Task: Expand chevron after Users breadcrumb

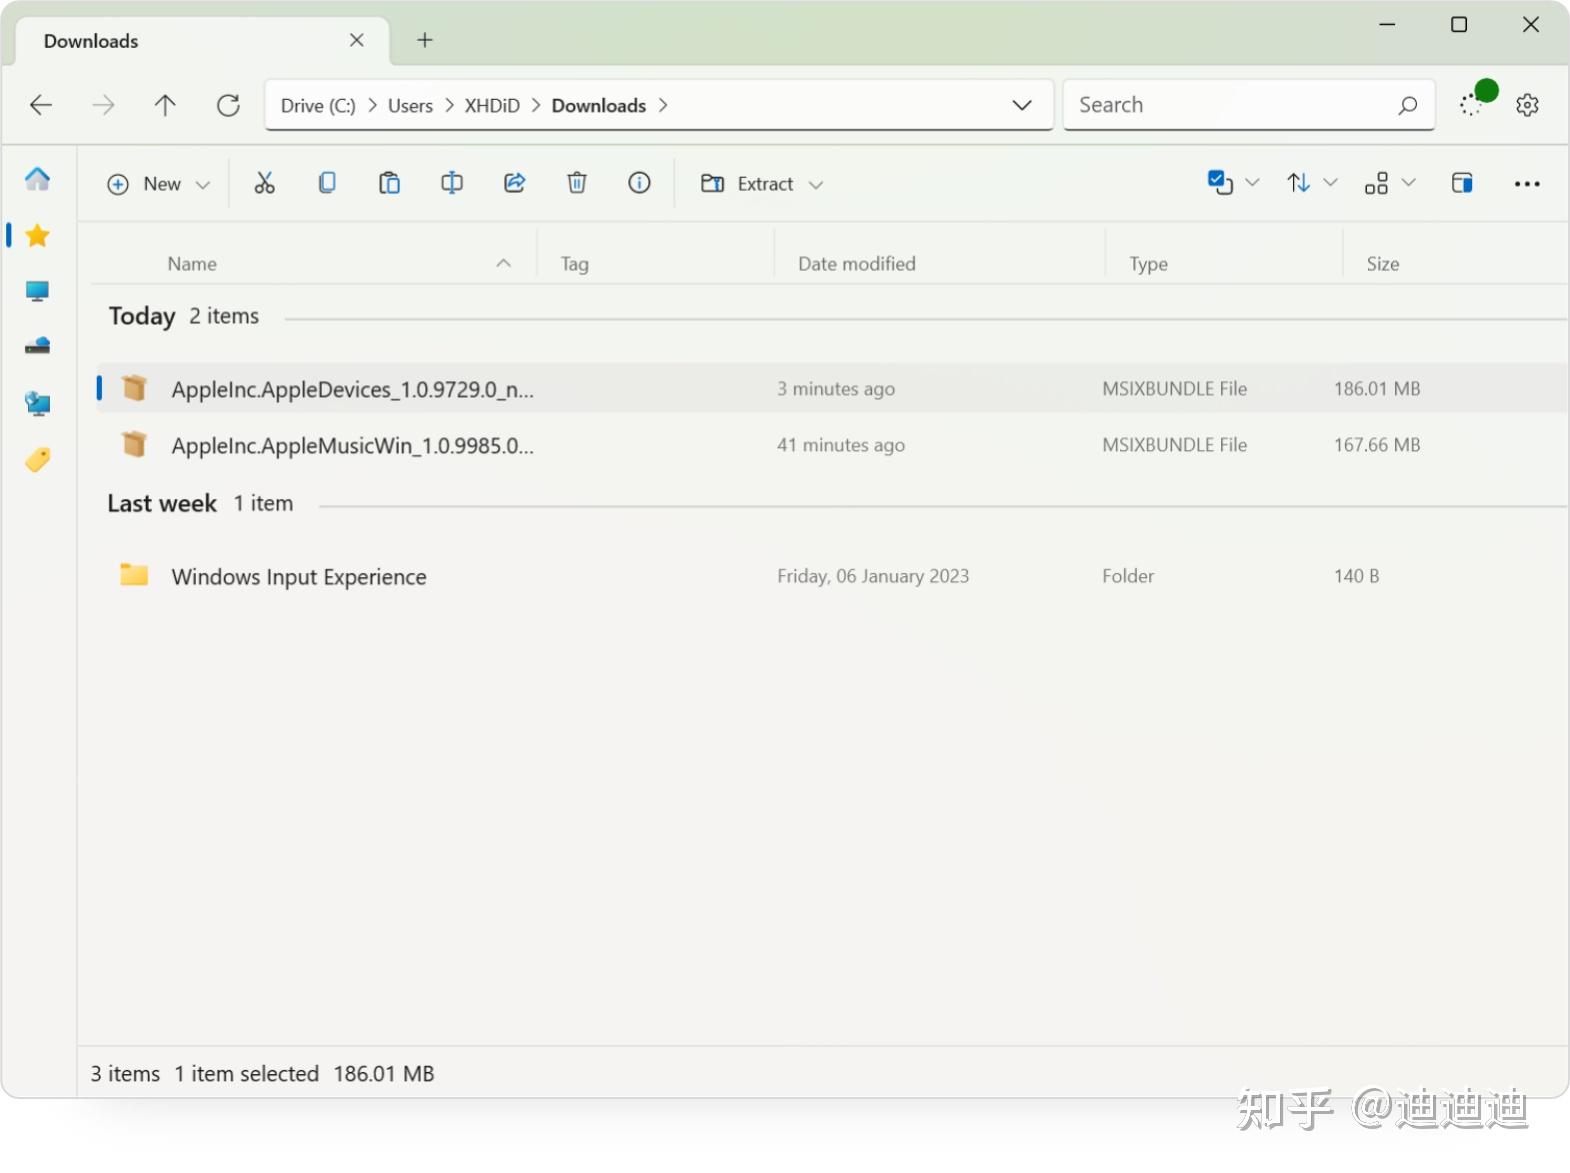Action: 449,105
